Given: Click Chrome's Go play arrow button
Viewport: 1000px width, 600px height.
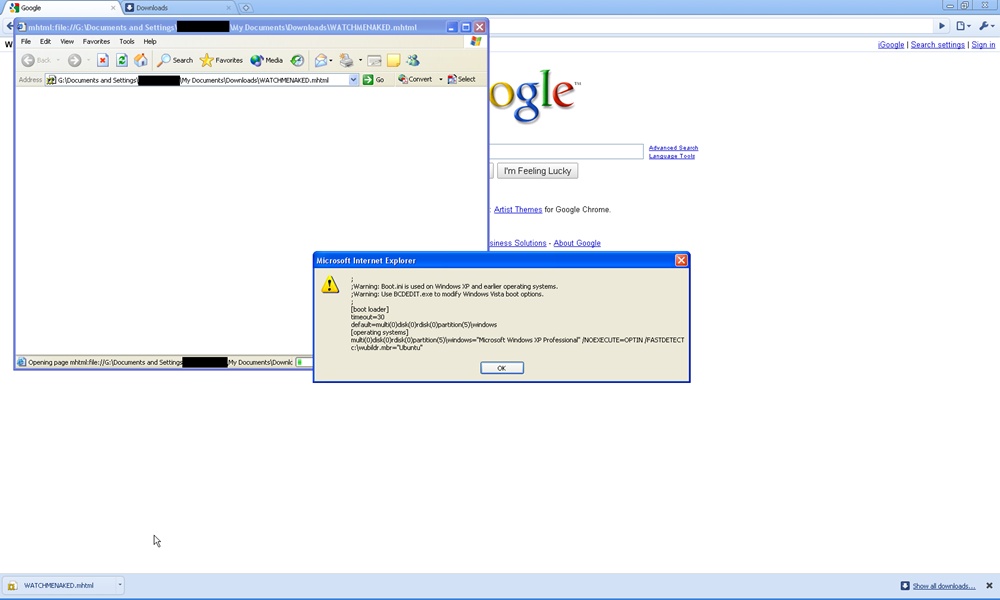Looking at the screenshot, I should [941, 26].
